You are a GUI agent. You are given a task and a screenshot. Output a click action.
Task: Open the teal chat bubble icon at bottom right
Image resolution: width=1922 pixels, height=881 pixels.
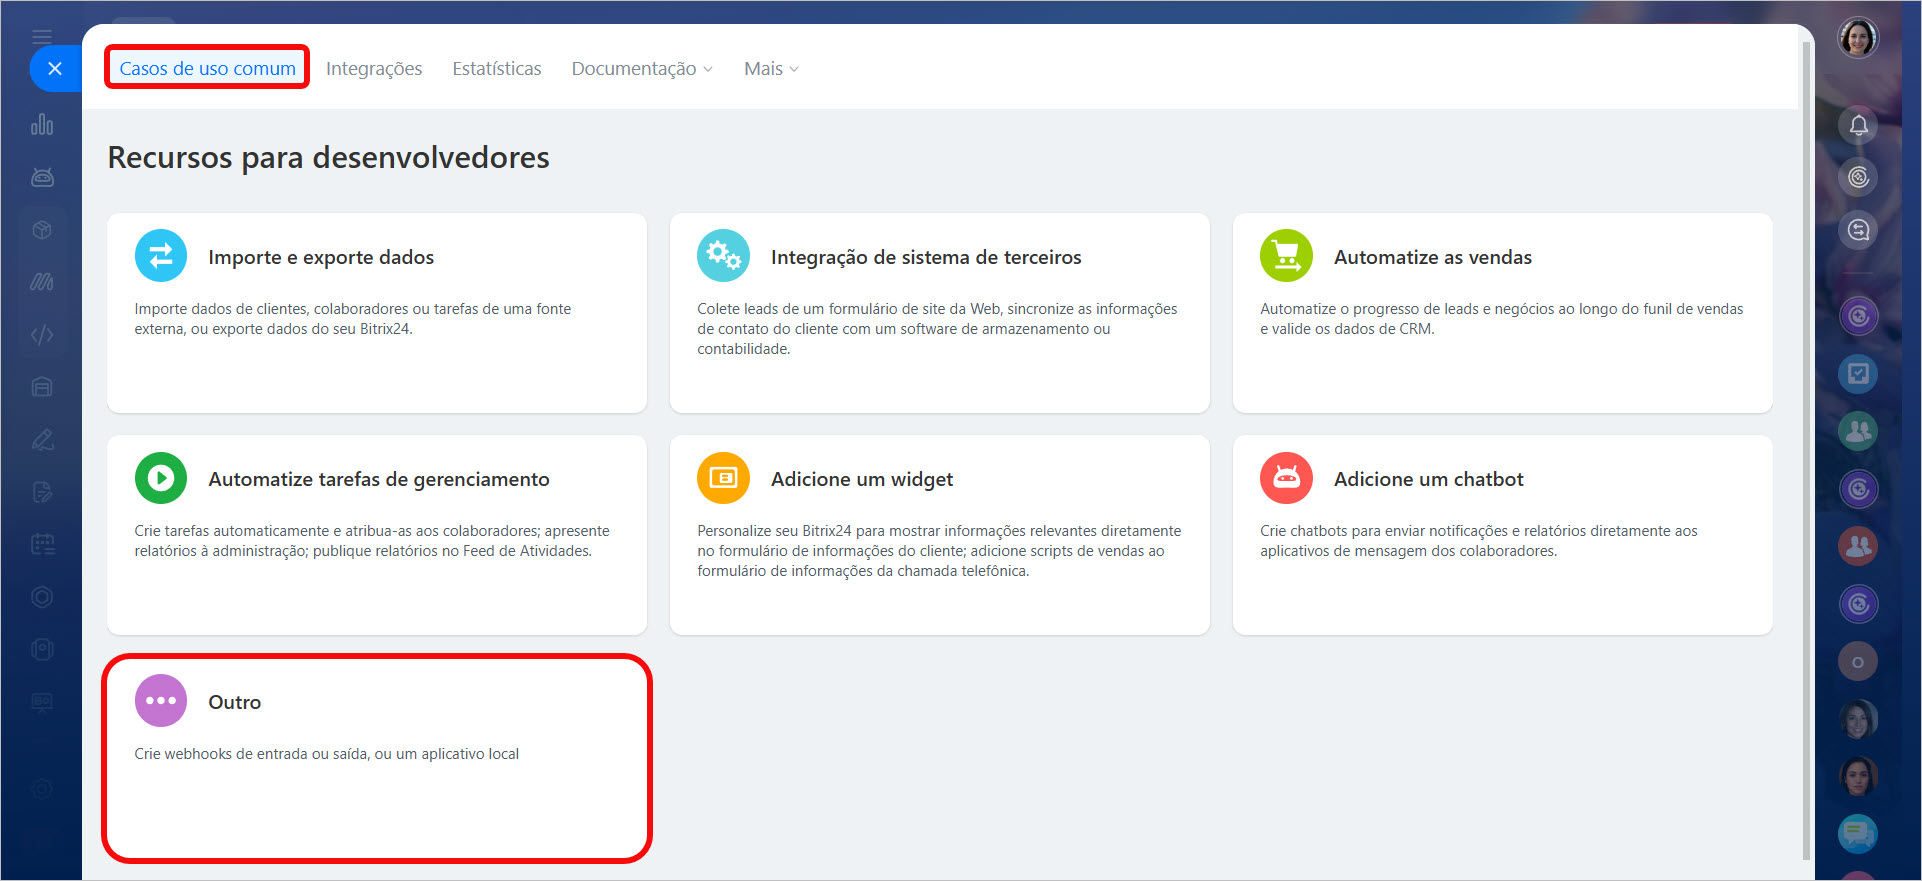pos(1858,833)
